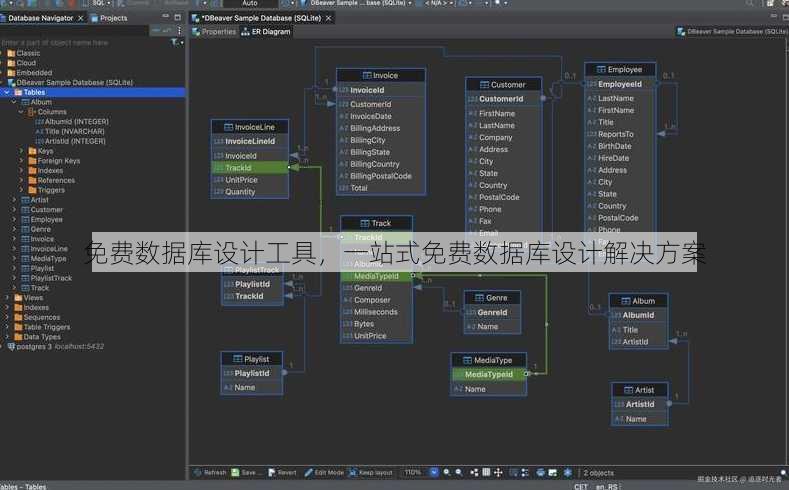
Task: Click the arrange diagram icon
Action: click(x=475, y=472)
